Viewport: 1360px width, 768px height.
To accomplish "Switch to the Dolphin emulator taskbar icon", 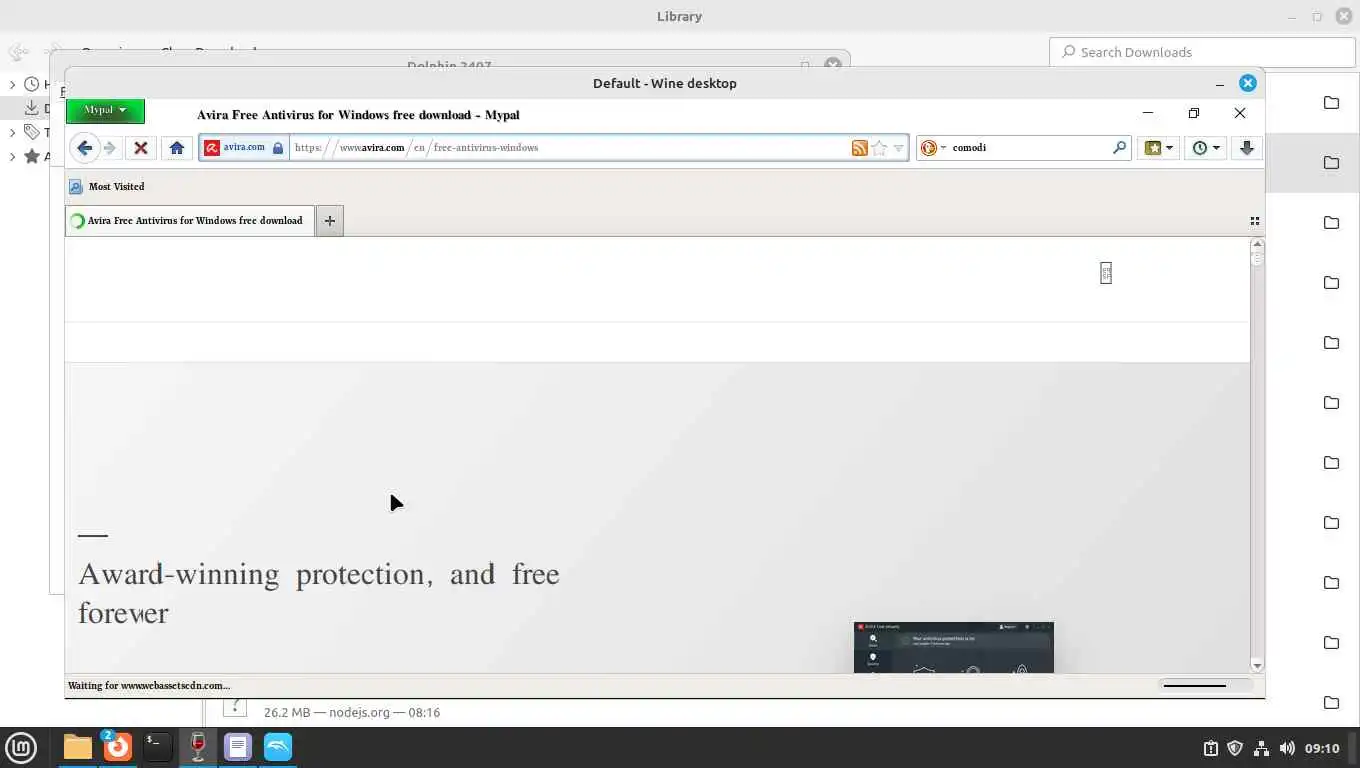I will click(278, 747).
